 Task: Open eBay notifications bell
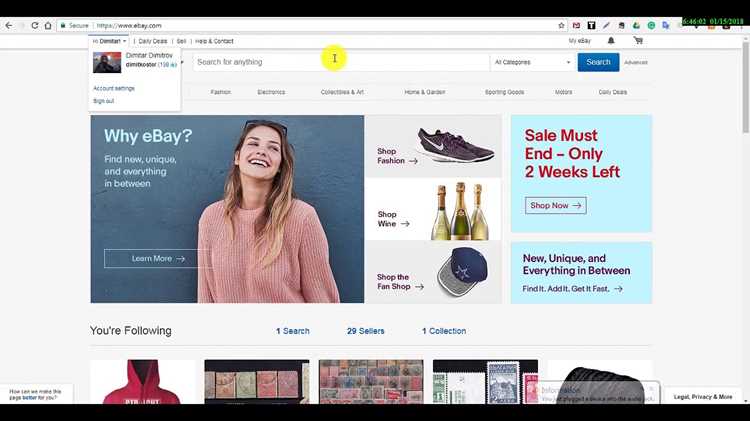tap(611, 41)
